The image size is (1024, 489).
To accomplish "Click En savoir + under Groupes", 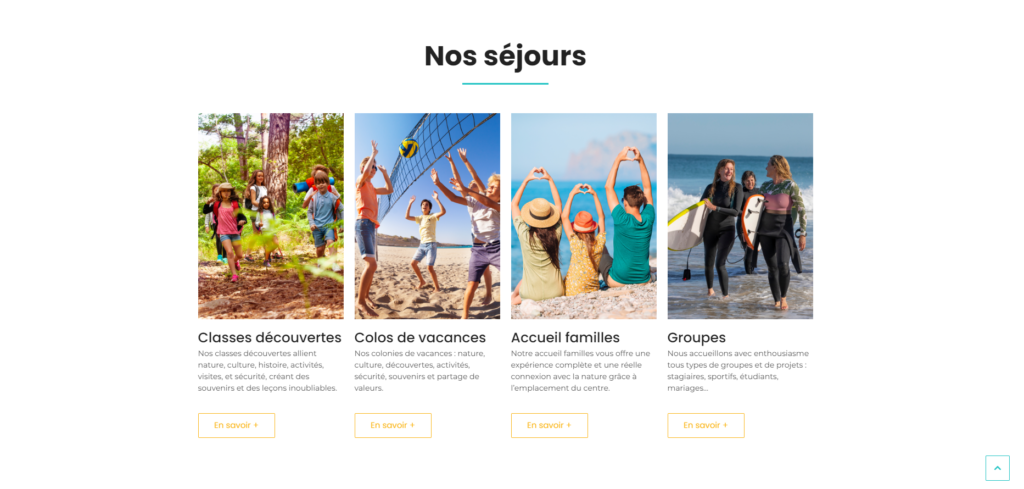I will click(705, 425).
